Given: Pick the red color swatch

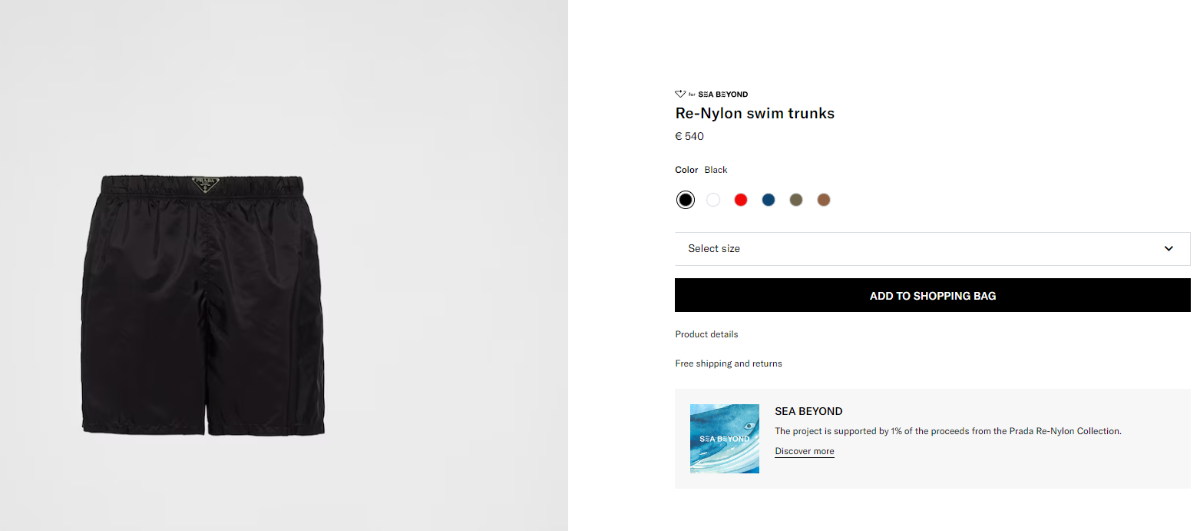Looking at the screenshot, I should click(741, 200).
